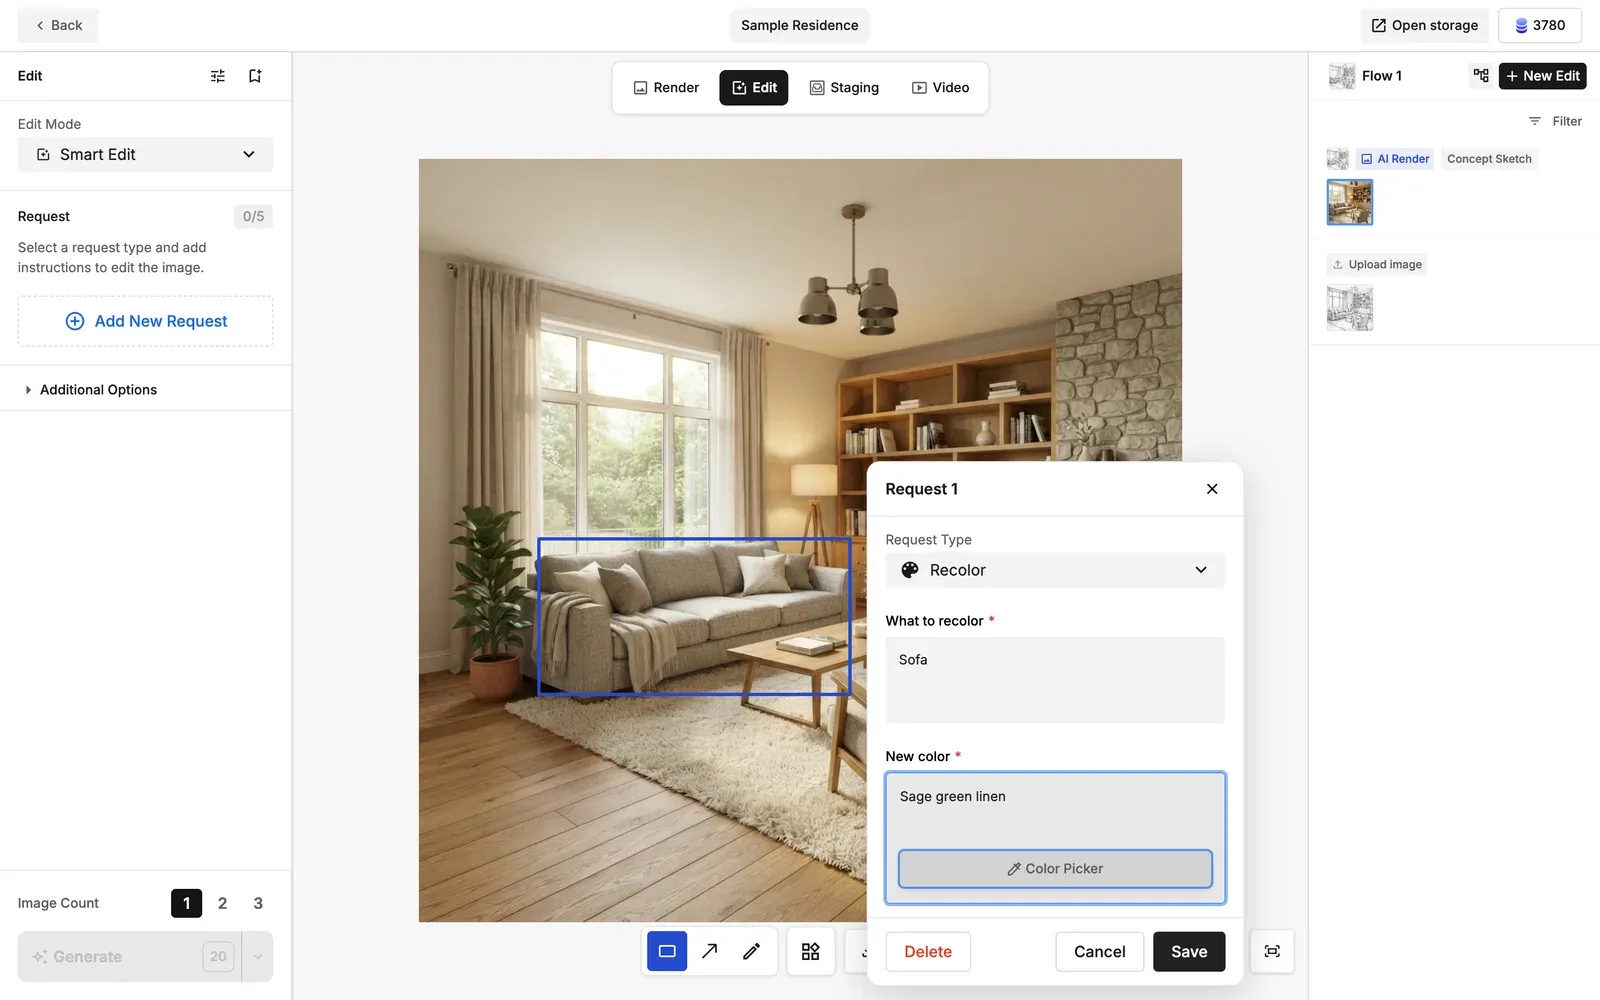Close the Request 1 dialog
The height and width of the screenshot is (1000, 1600).
point(1212,489)
